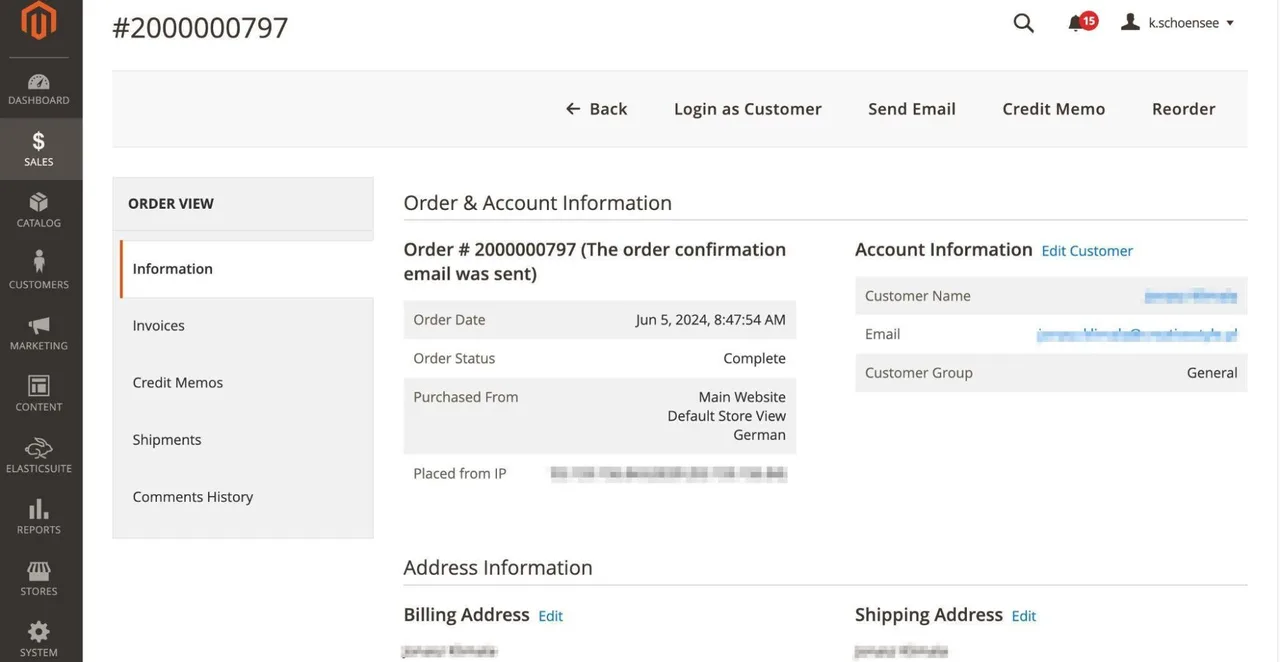The height and width of the screenshot is (662, 1280).
Task: Open the Customers person icon
Action: click(x=39, y=262)
